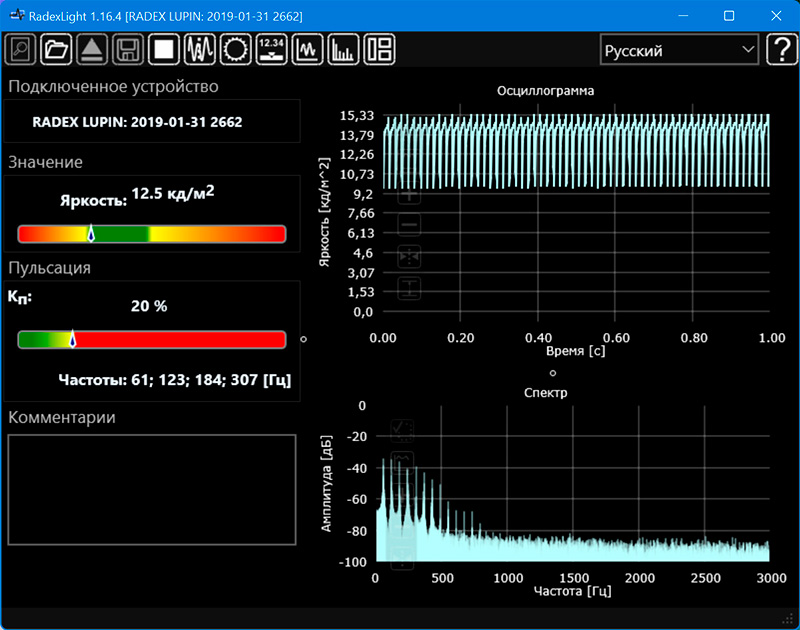Switch the panel layout with the layout icon
Viewport: 800px width, 630px height.
pos(379,49)
